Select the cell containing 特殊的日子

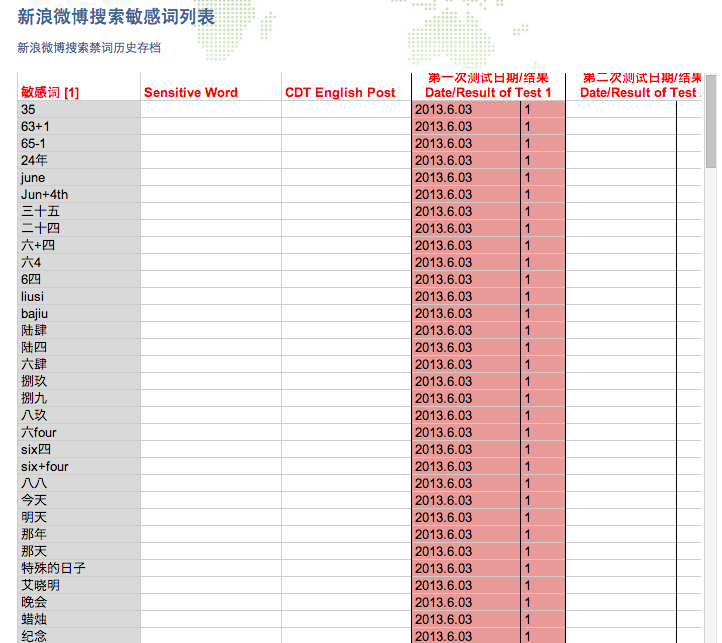(79, 569)
